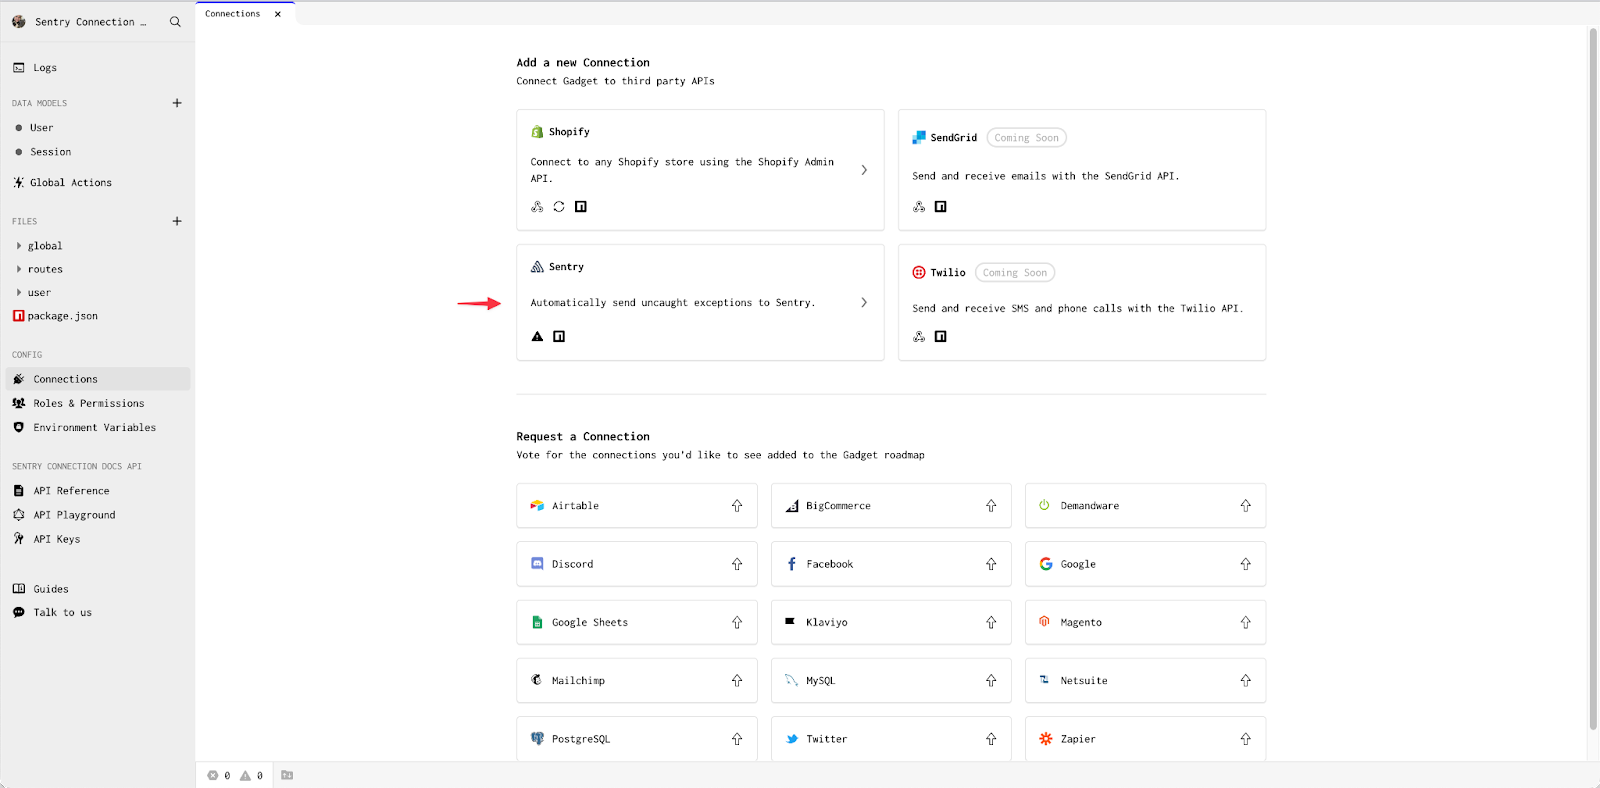The image size is (1600, 788).
Task: Click the PostgreSQL request card
Action: (637, 739)
